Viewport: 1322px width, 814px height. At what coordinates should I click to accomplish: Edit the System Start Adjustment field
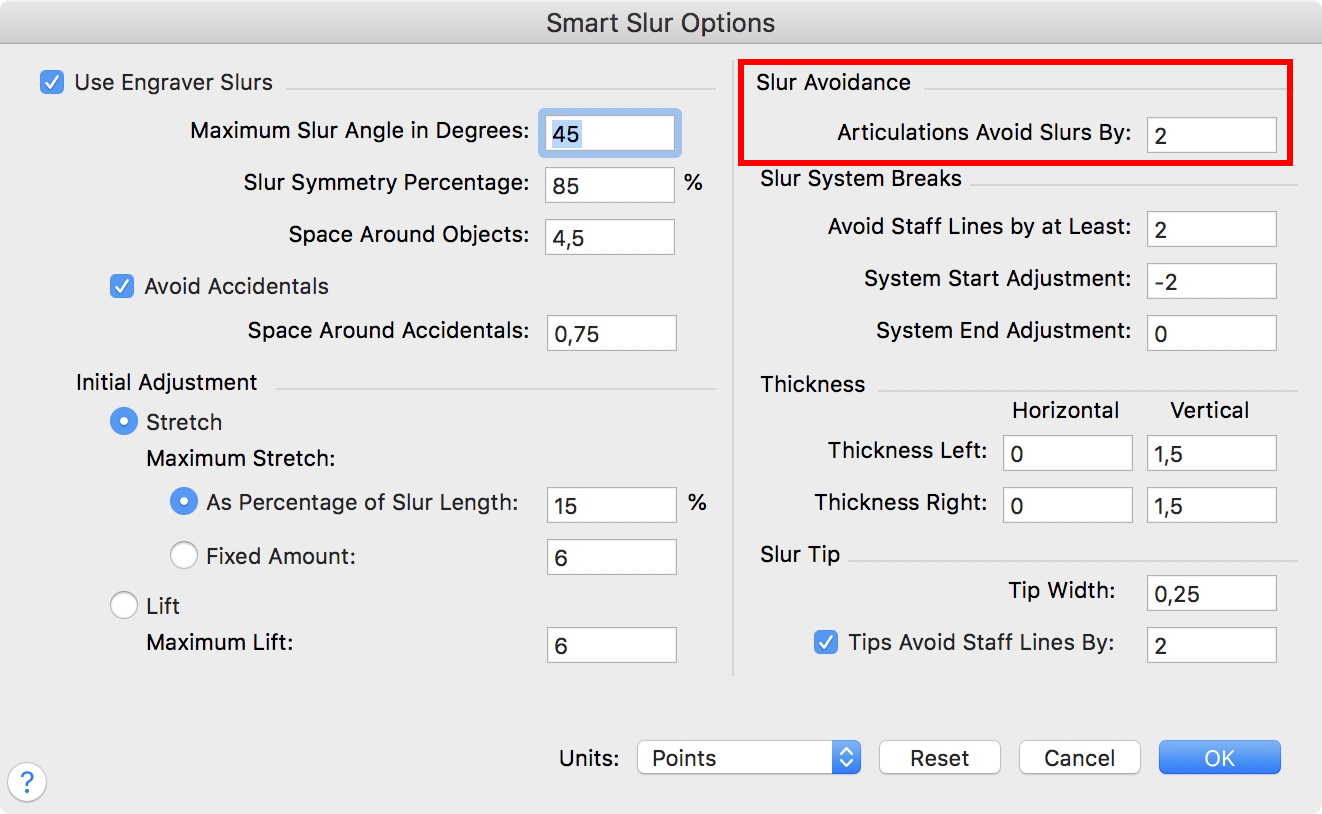tap(1211, 281)
